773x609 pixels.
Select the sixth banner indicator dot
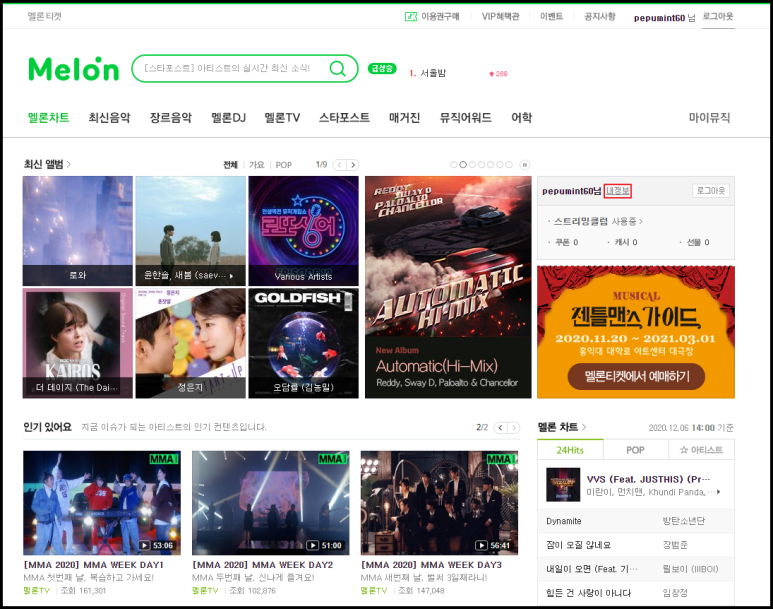(499, 165)
